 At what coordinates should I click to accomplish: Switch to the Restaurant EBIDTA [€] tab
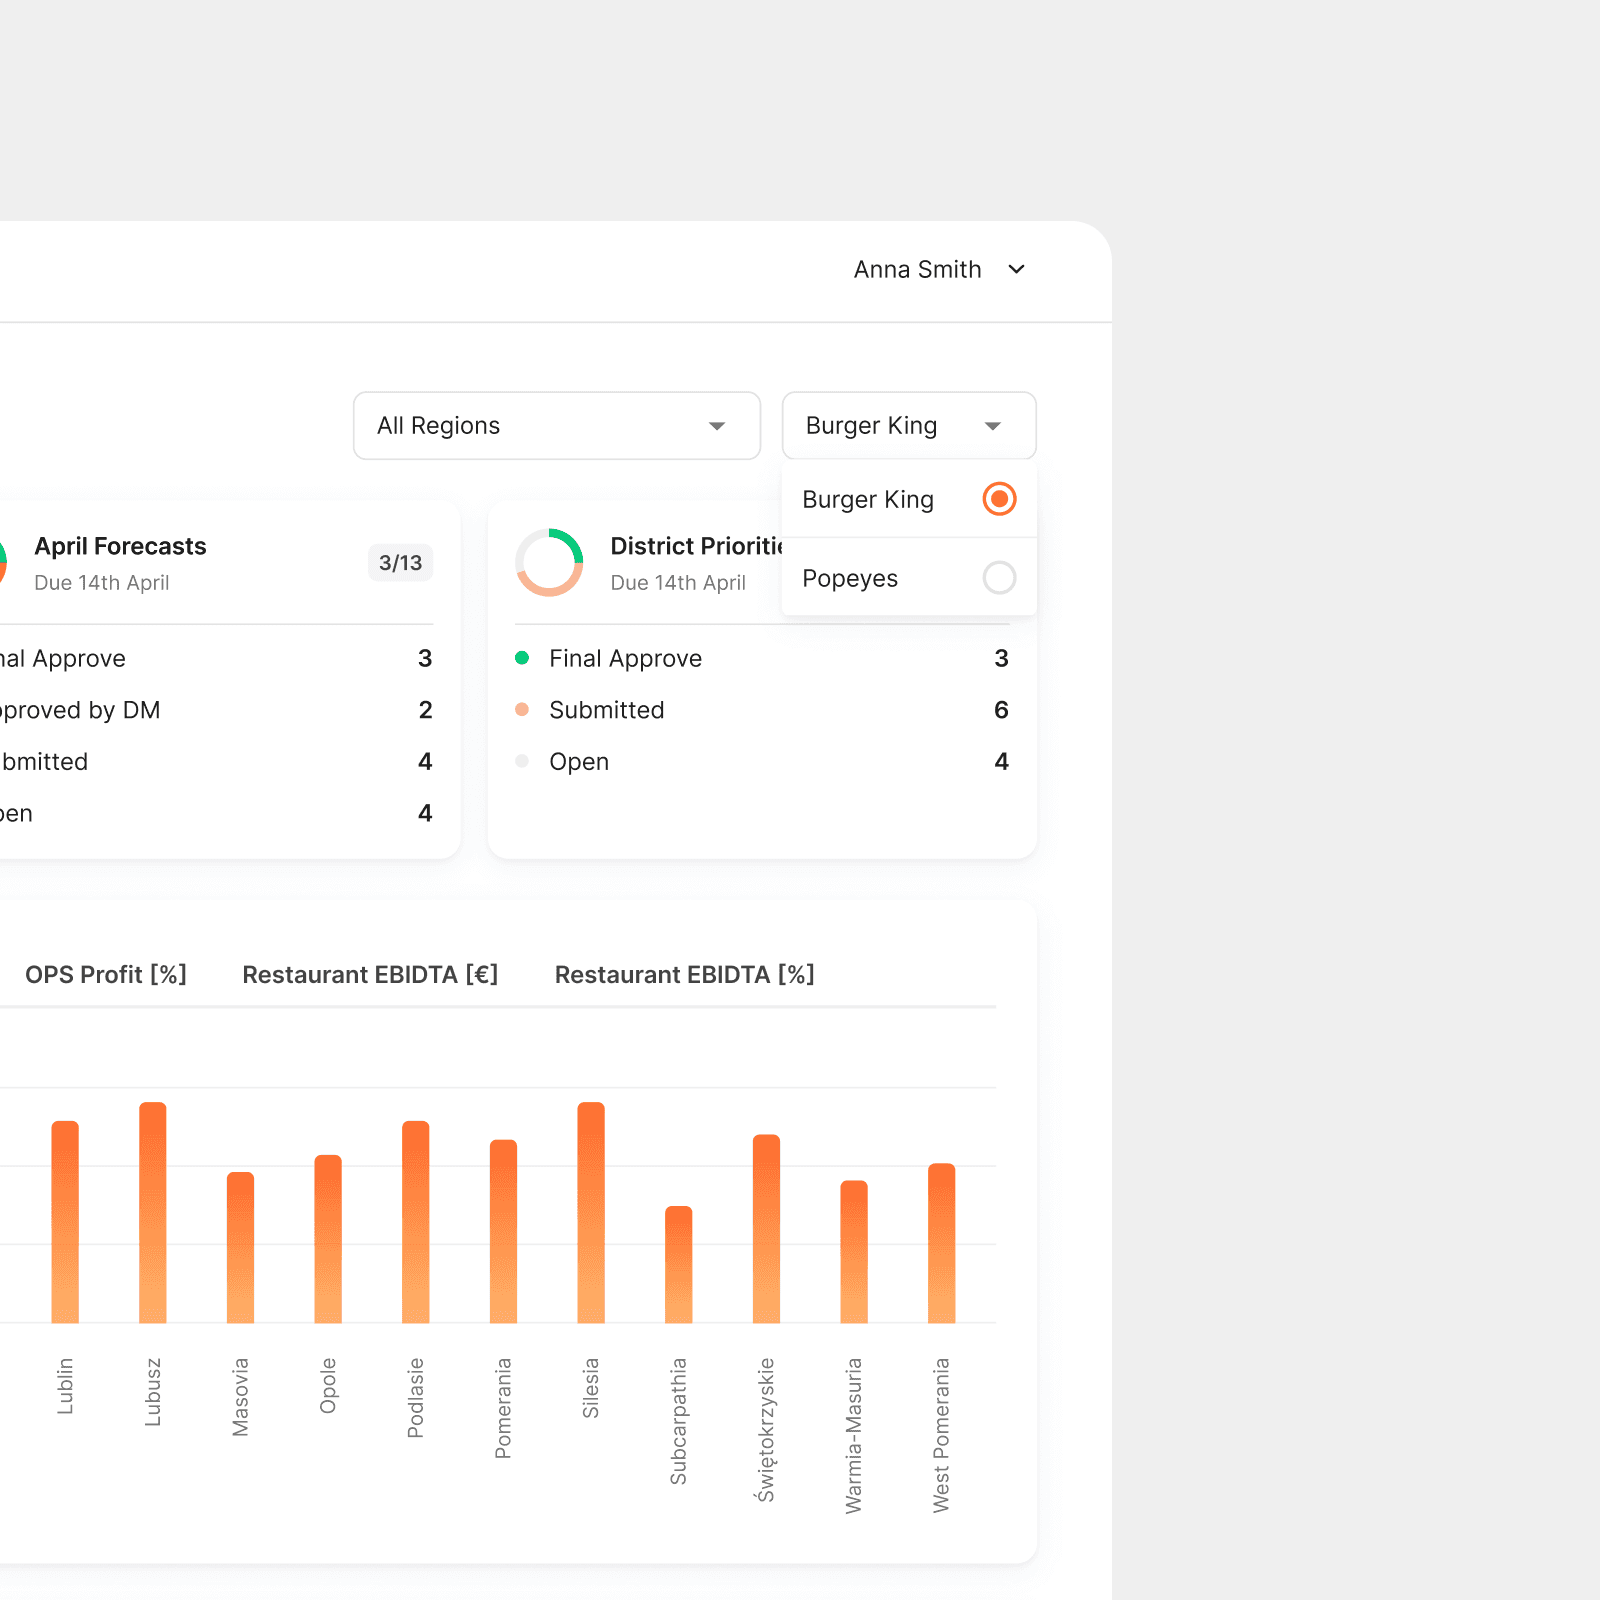370,975
